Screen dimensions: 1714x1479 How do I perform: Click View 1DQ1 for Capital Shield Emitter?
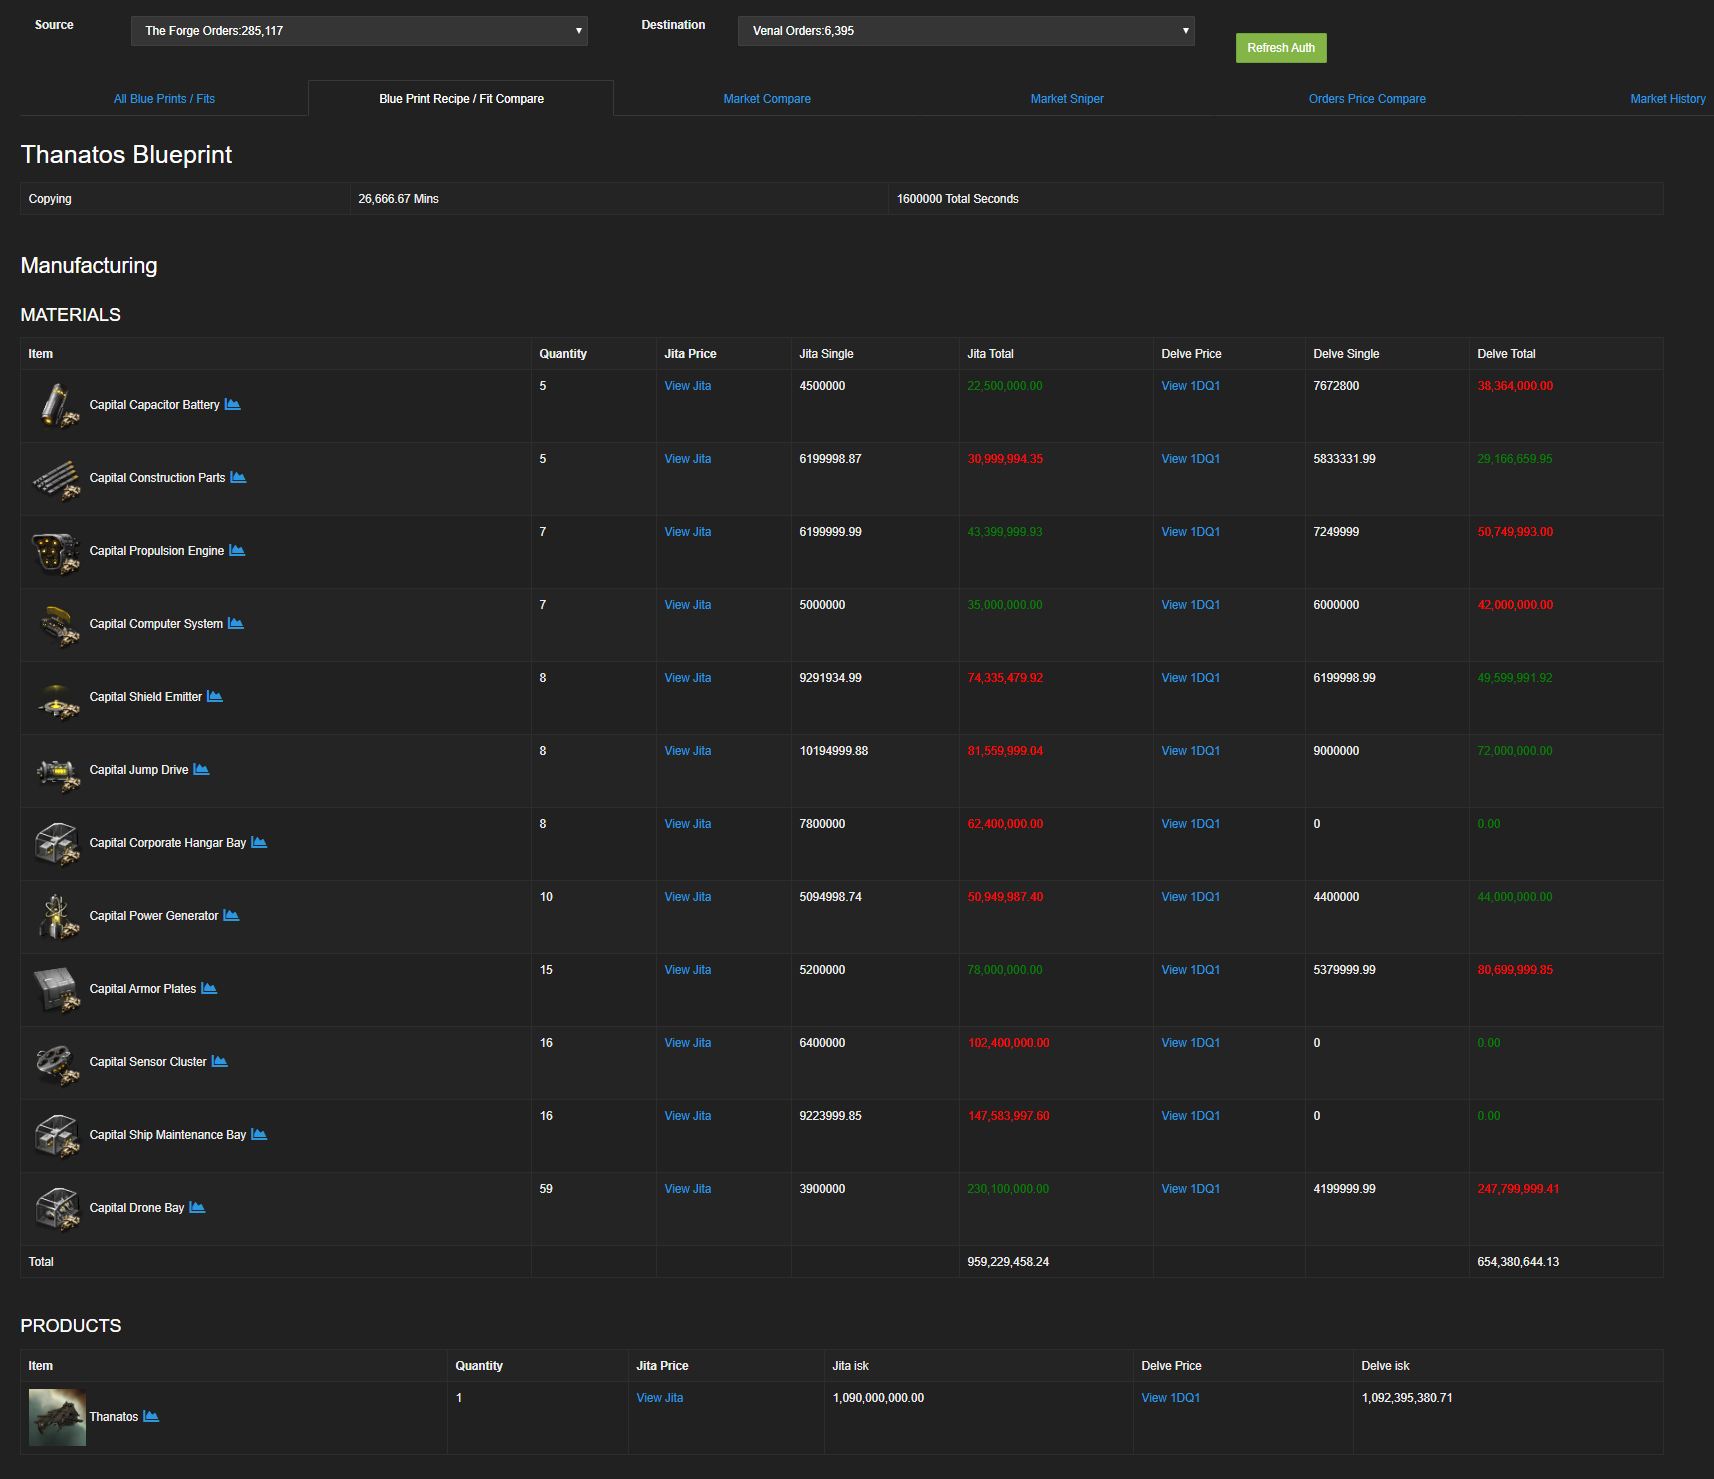pos(1190,678)
